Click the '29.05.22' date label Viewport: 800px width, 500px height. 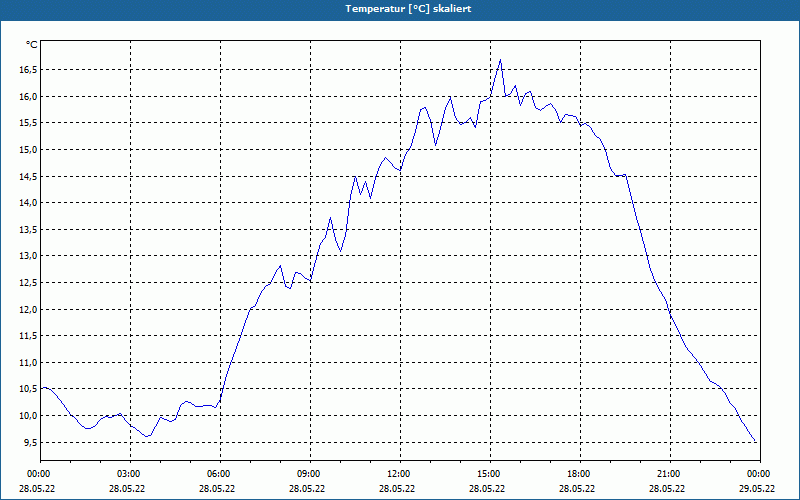pyautogui.click(x=757, y=489)
